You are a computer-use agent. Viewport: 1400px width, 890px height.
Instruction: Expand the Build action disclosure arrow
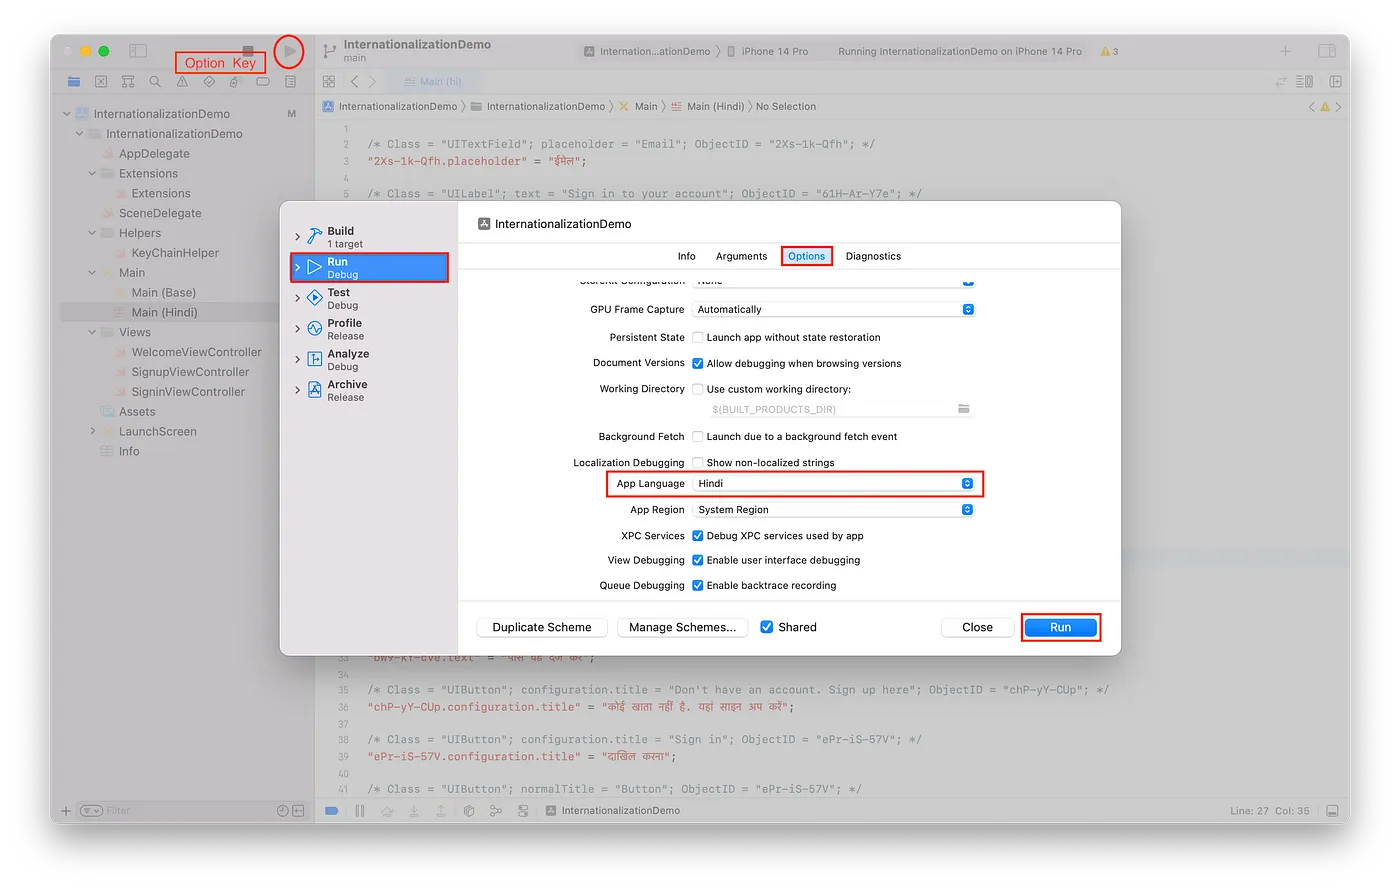pos(297,237)
